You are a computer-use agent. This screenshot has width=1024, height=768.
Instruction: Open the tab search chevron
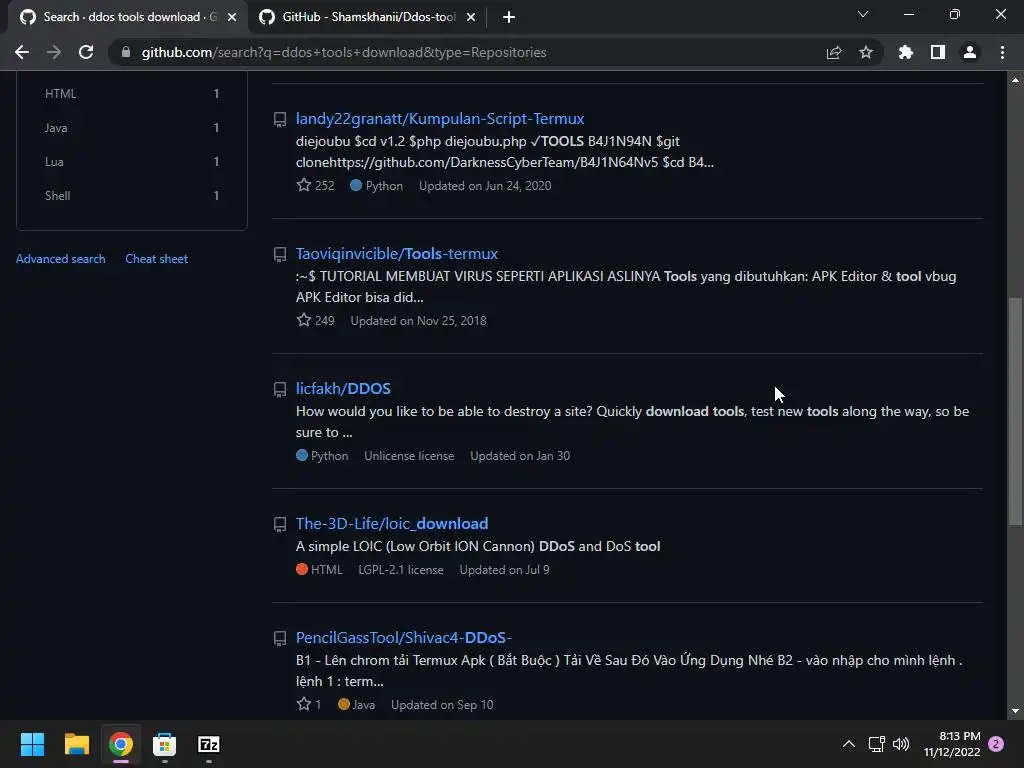pyautogui.click(x=863, y=14)
